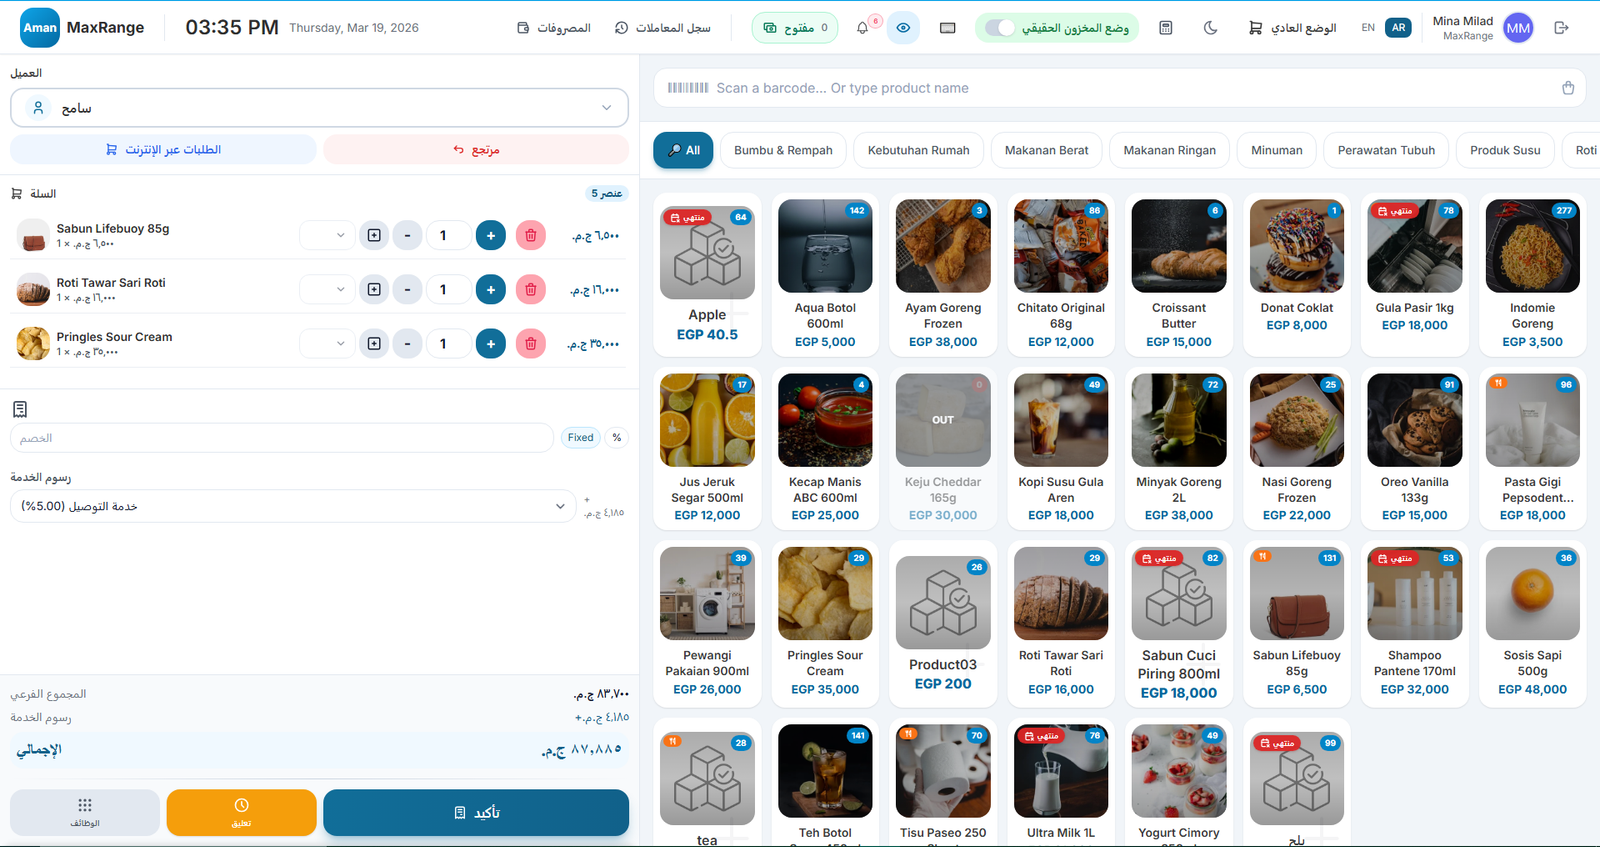Select Produk Susu category

click(x=1505, y=150)
